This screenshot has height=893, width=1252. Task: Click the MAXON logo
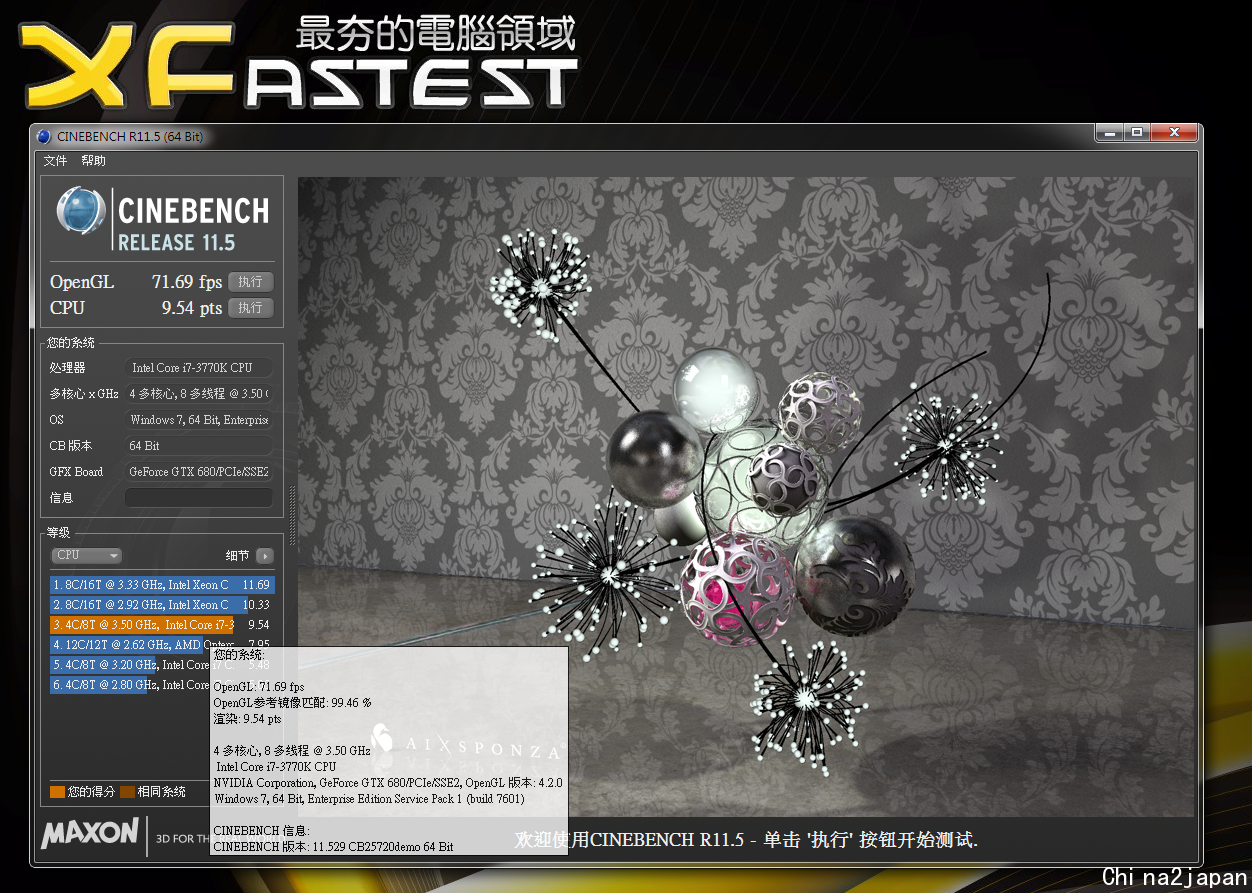pos(90,832)
